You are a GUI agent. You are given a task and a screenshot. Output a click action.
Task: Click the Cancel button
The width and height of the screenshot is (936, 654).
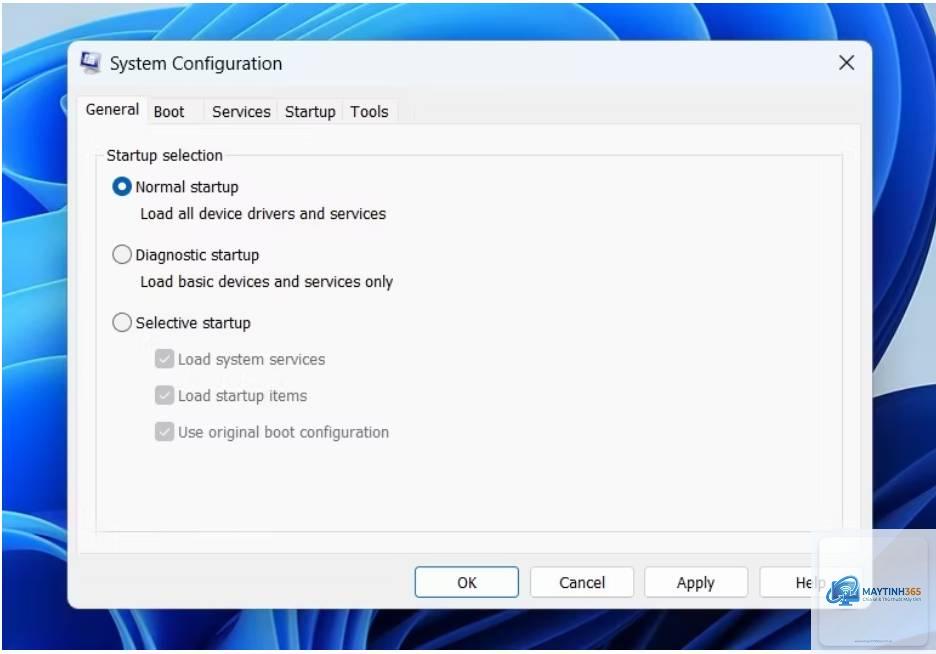(582, 582)
